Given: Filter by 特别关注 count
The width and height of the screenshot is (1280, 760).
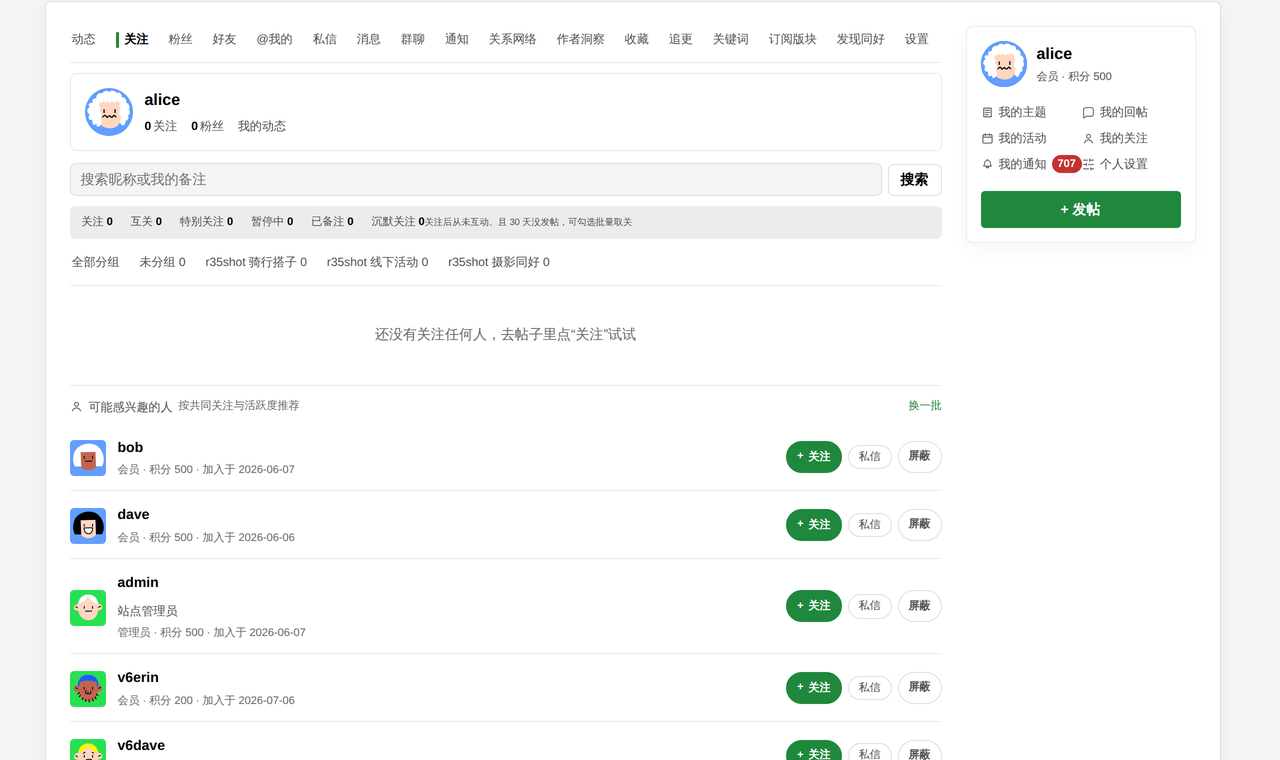Looking at the screenshot, I should click(206, 222).
